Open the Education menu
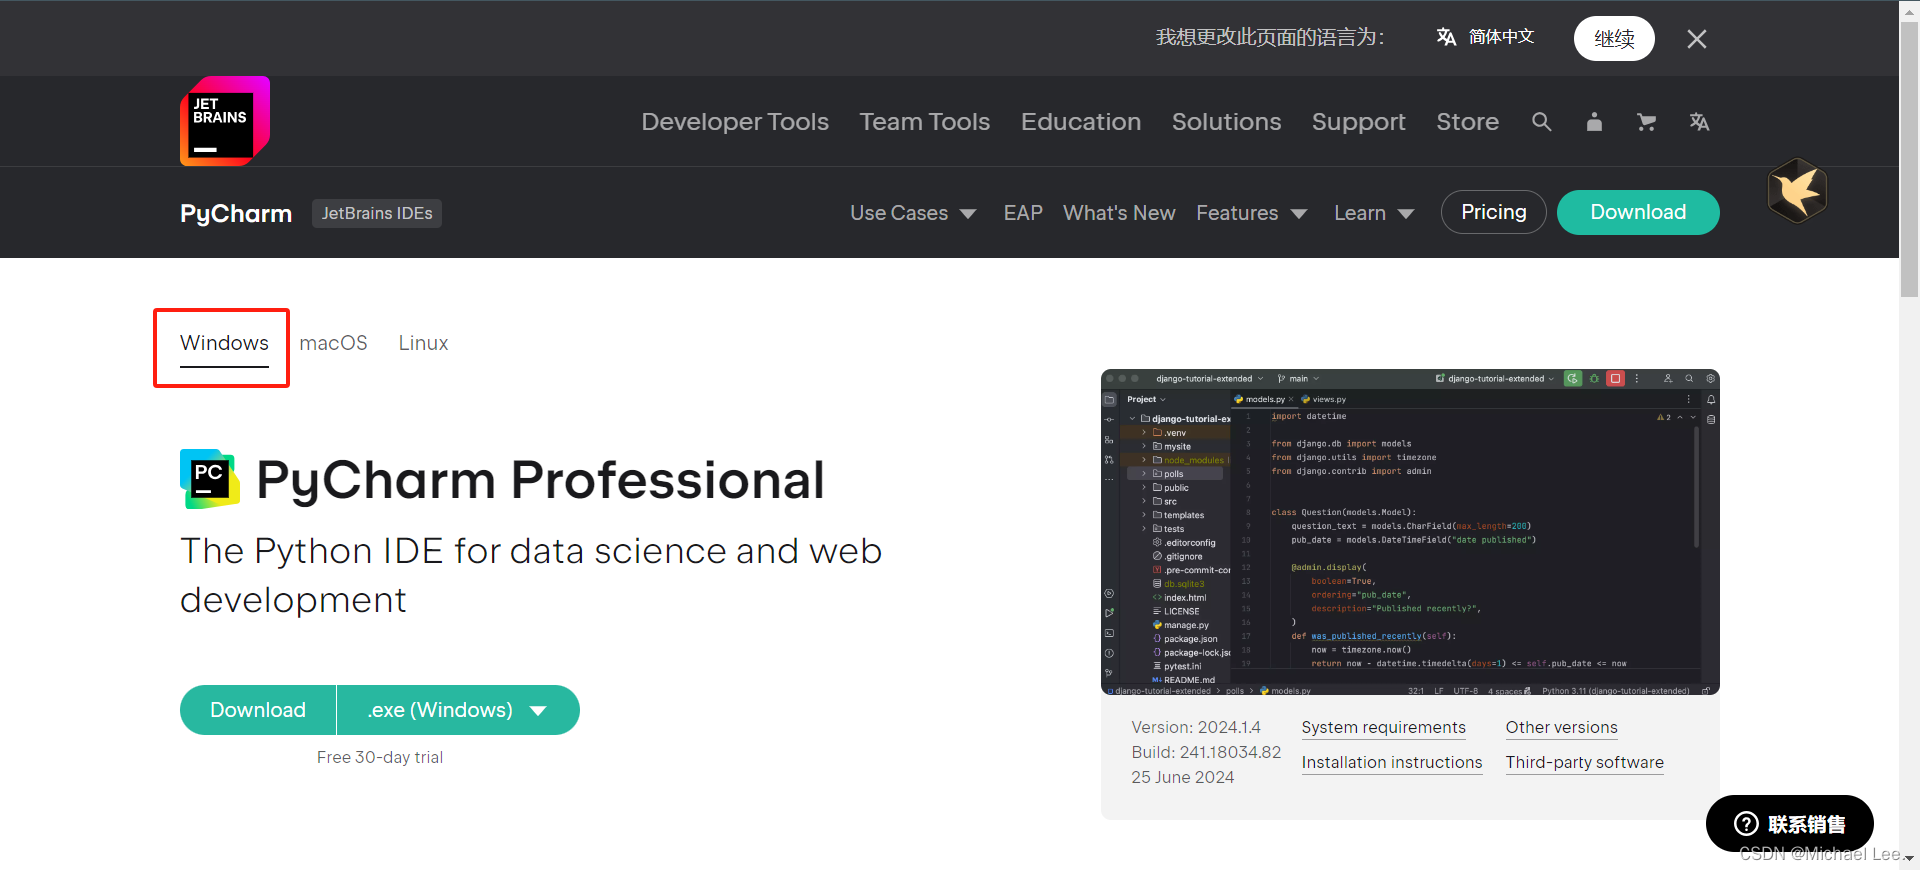The height and width of the screenshot is (870, 1920). (1081, 122)
